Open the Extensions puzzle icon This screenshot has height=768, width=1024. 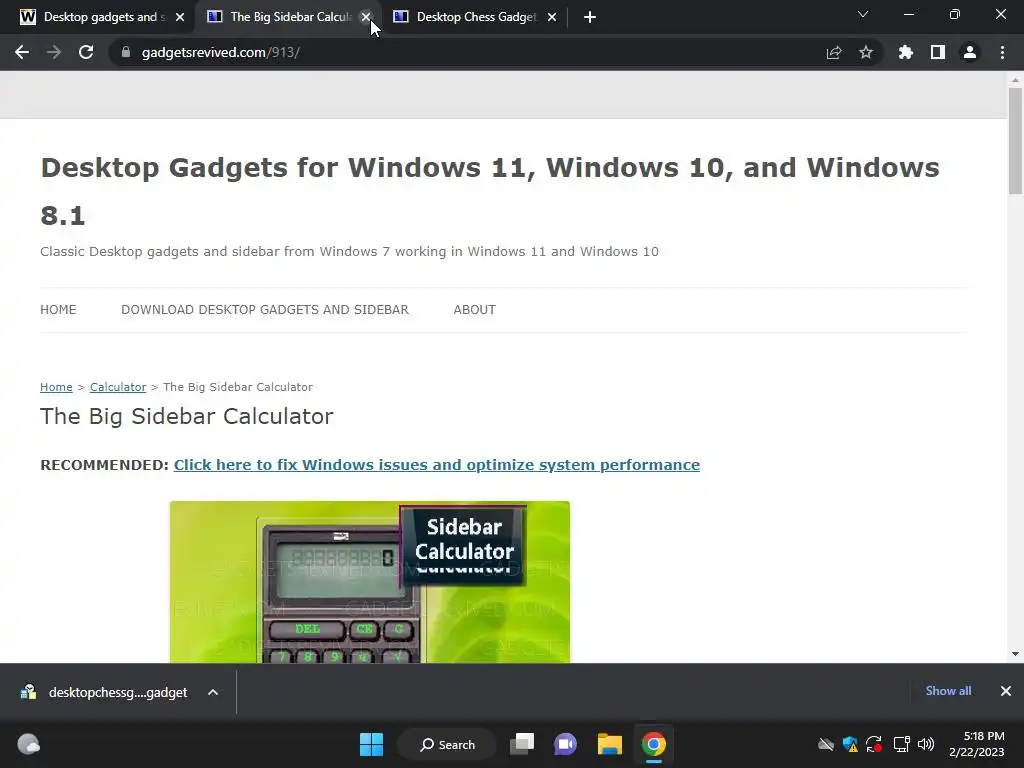click(905, 52)
